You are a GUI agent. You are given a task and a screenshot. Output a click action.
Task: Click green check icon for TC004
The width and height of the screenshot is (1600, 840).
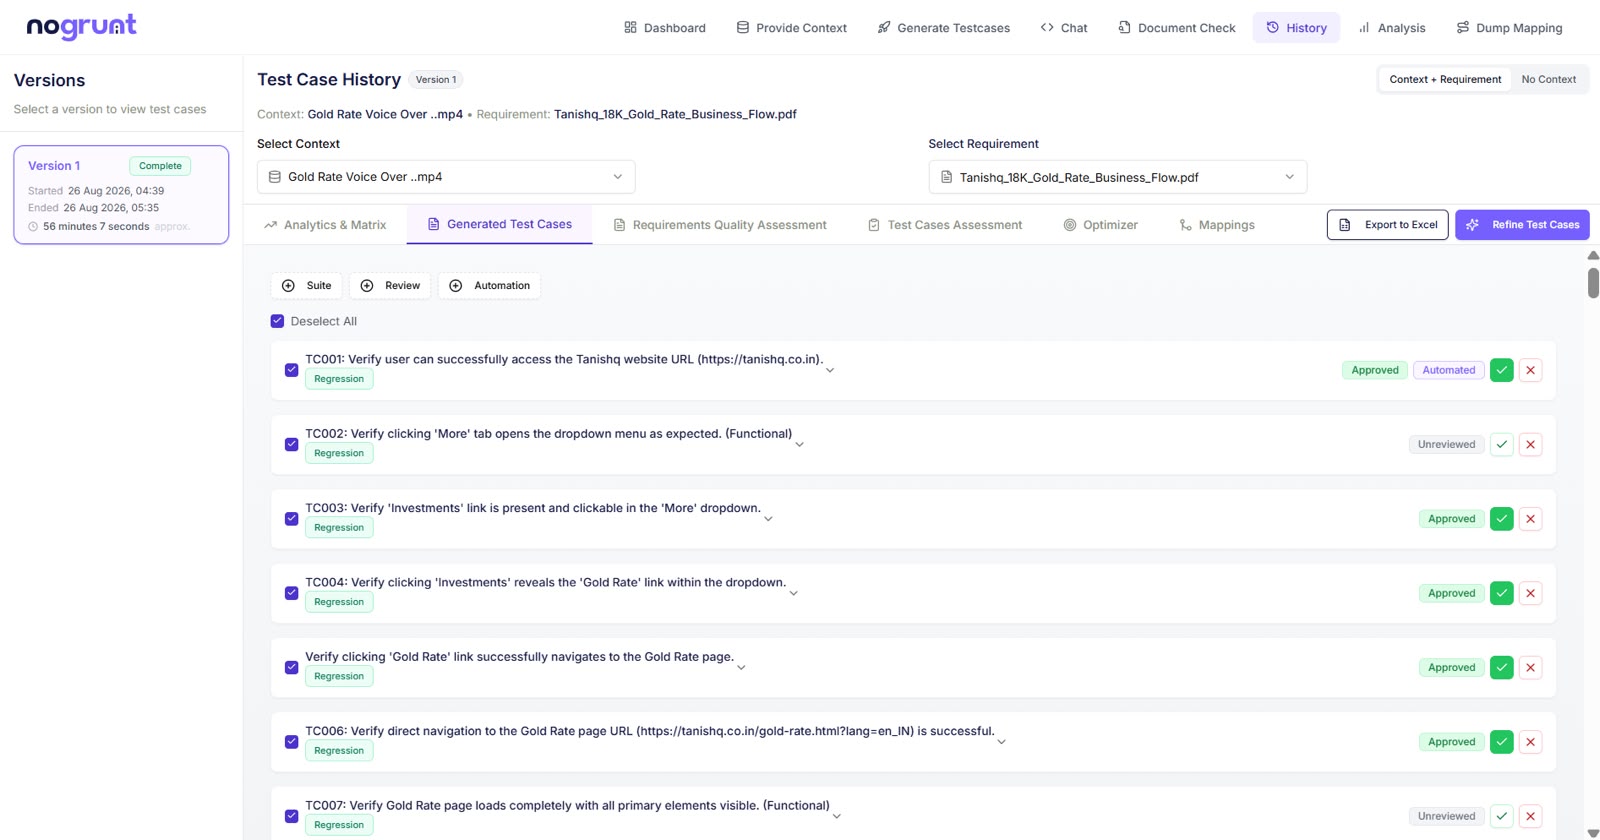[x=1501, y=593]
